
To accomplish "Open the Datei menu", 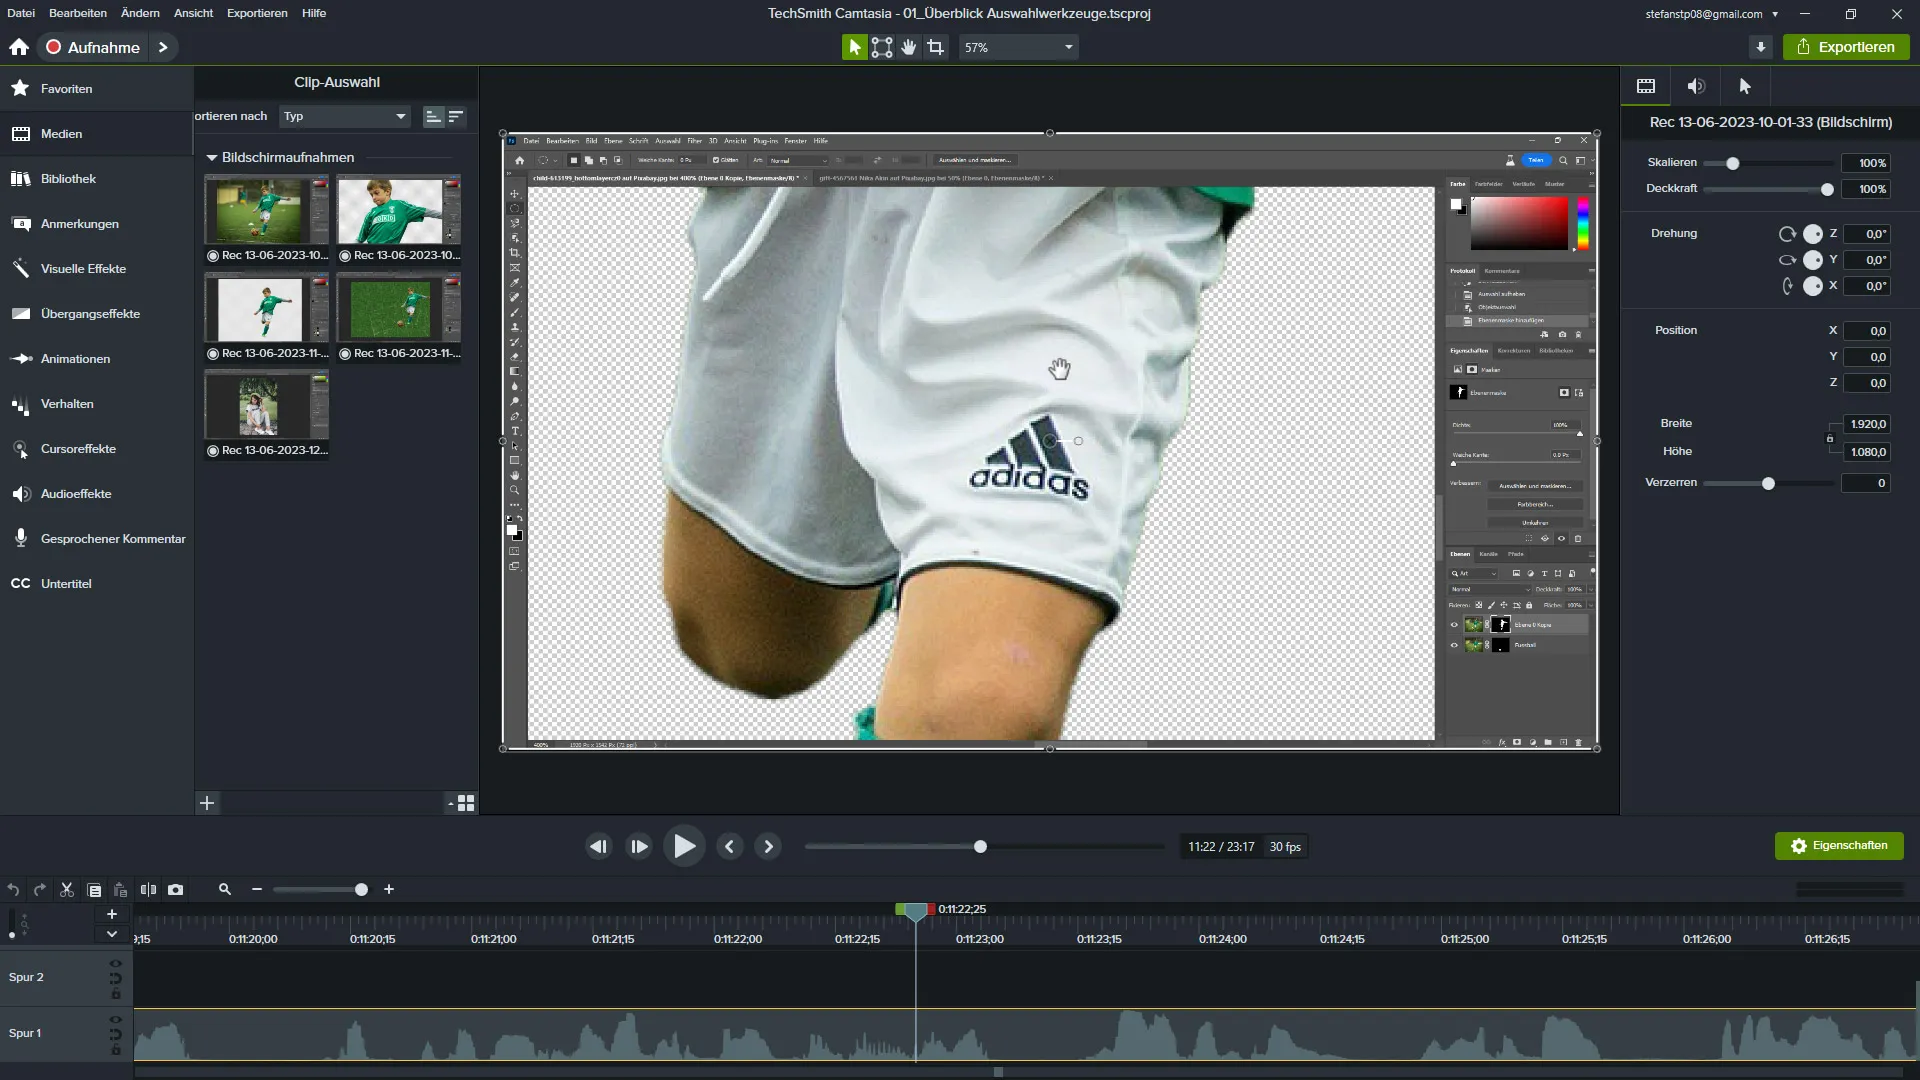I will coord(21,13).
